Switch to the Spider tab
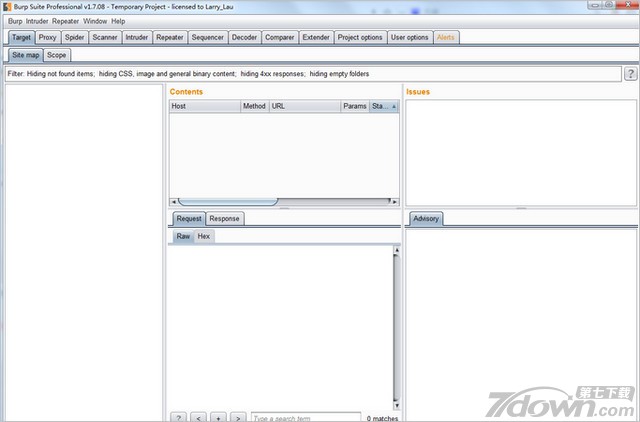640x422 pixels. pos(75,38)
